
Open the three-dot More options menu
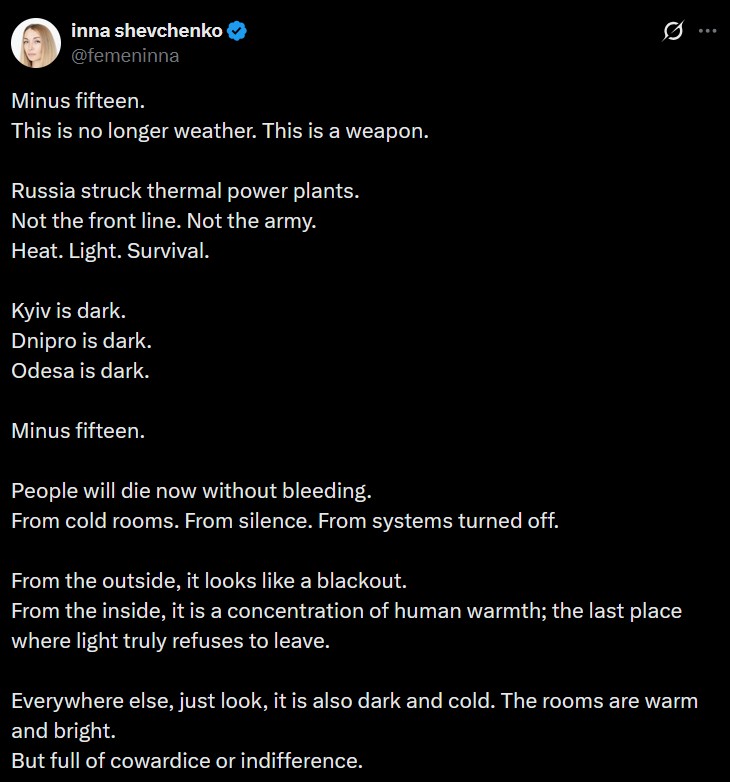point(707,31)
